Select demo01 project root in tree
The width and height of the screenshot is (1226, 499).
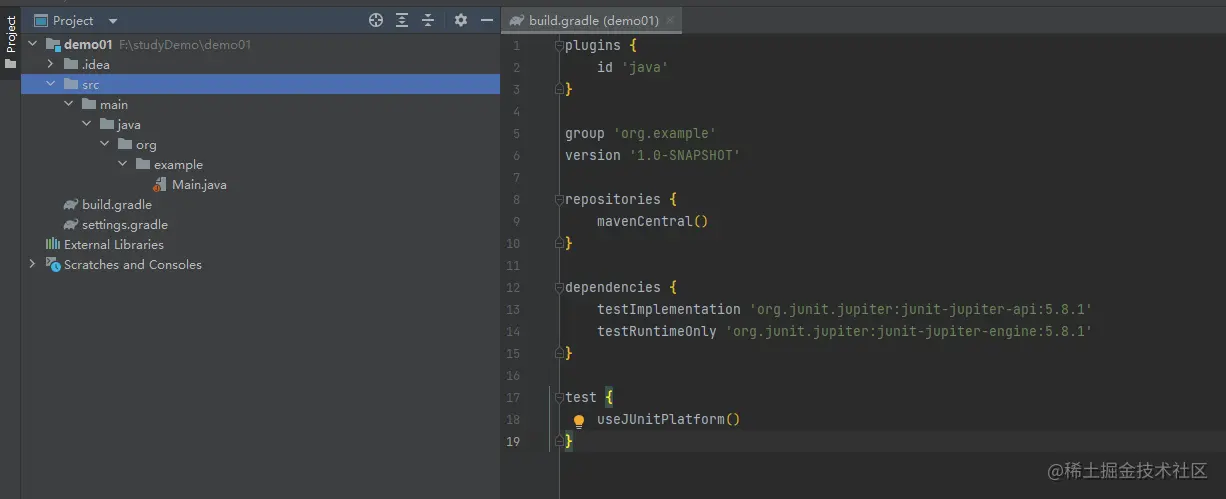tap(87, 45)
